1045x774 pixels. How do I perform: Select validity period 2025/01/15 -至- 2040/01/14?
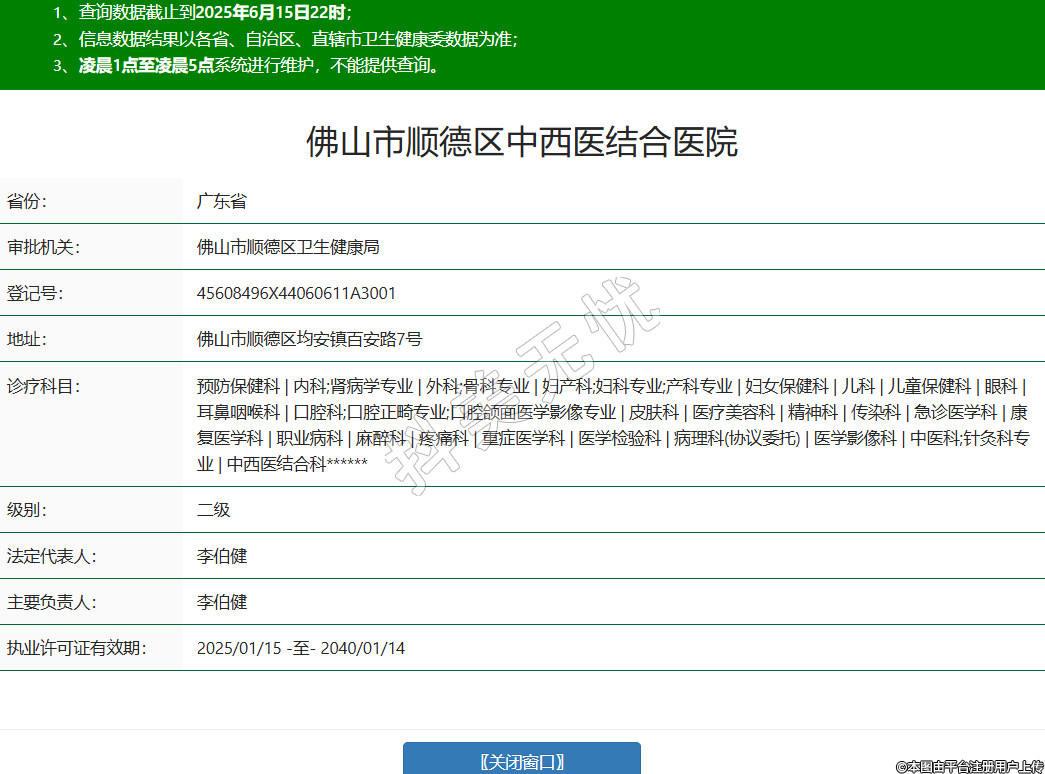(300, 648)
